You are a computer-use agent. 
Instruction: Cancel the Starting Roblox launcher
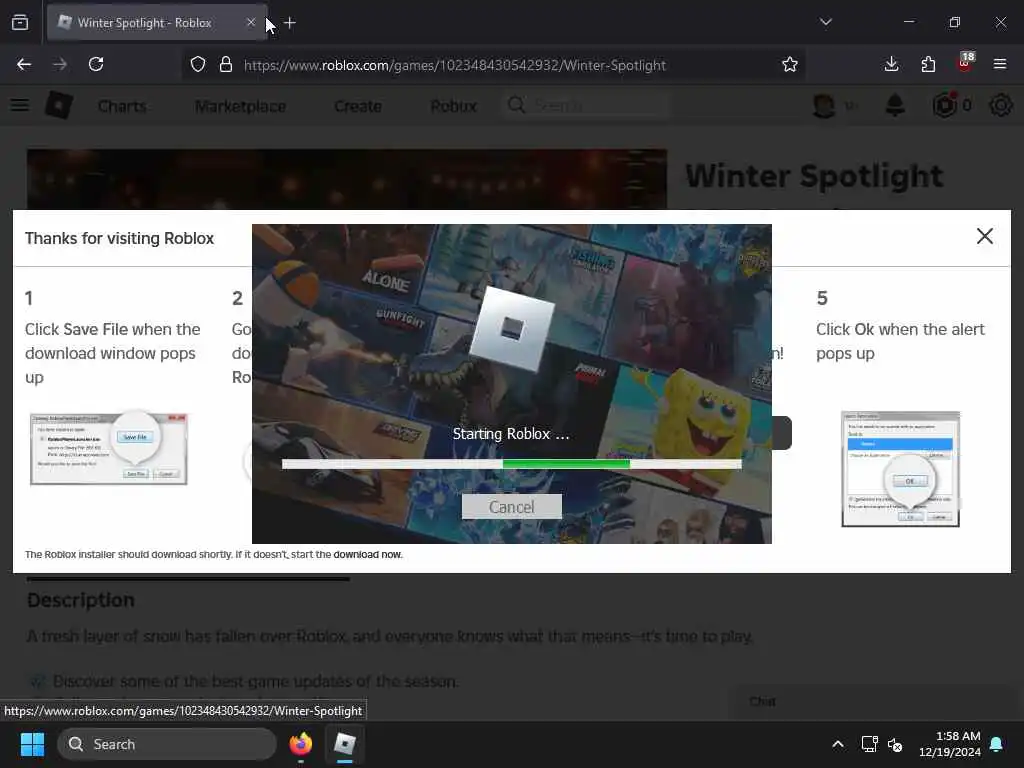tap(511, 507)
